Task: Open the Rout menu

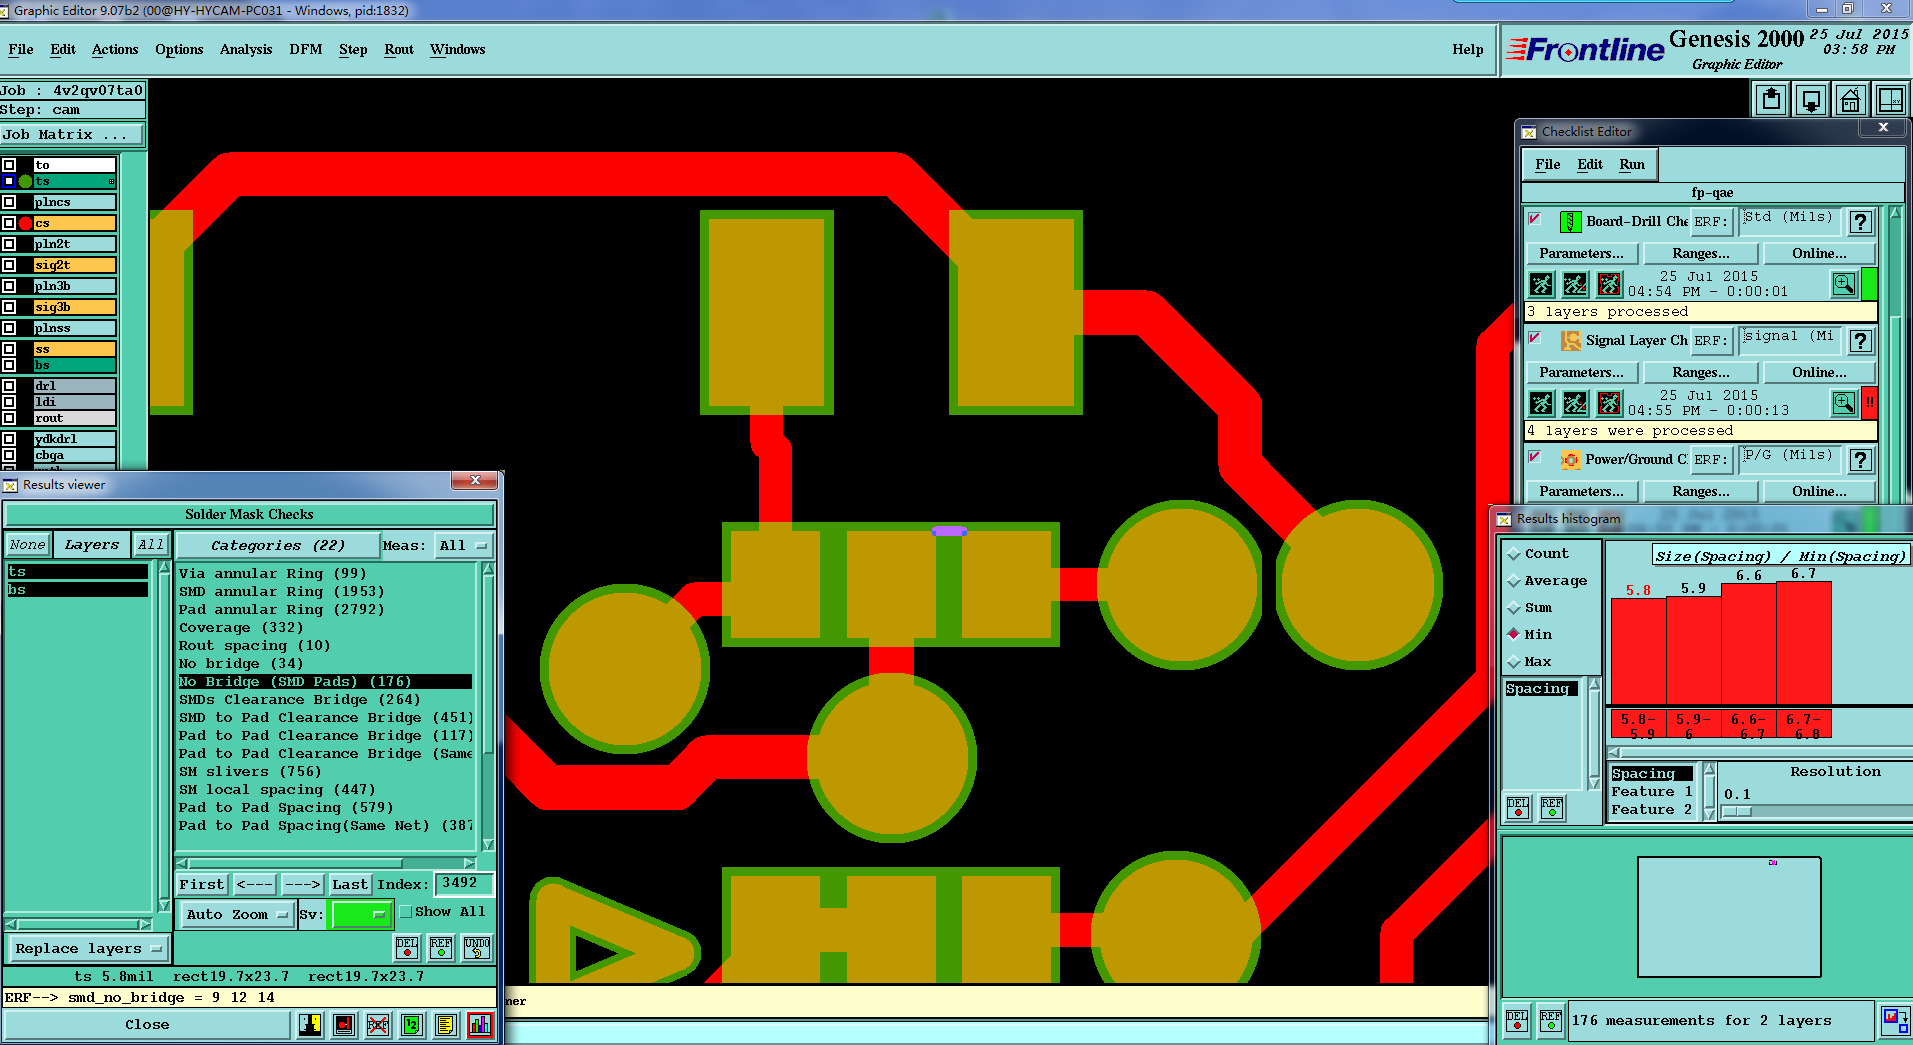Action: 399,49
